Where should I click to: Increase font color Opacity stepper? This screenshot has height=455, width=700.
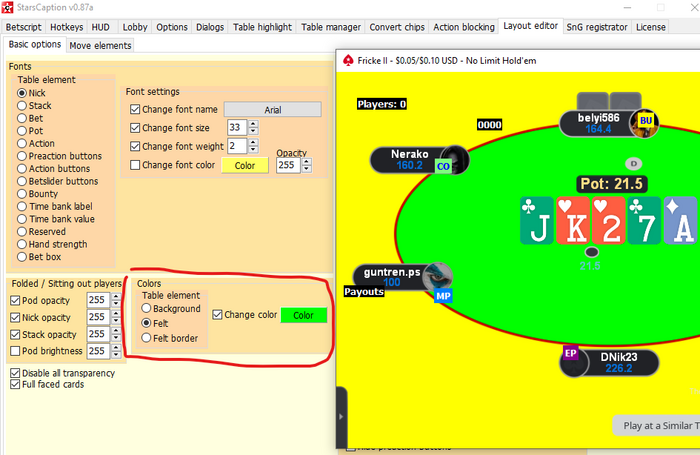306,162
